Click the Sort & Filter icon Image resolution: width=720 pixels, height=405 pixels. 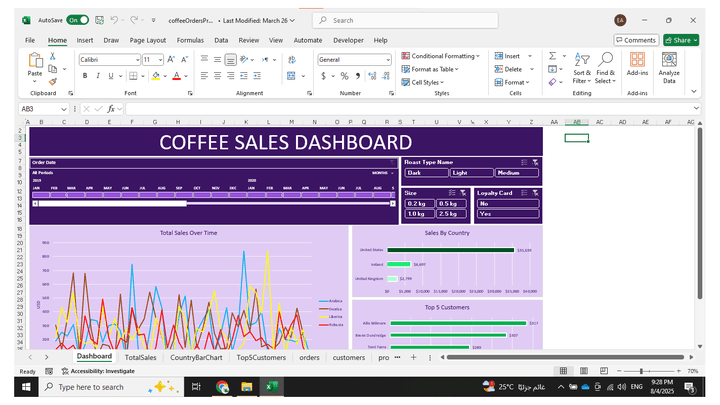pyautogui.click(x=581, y=66)
